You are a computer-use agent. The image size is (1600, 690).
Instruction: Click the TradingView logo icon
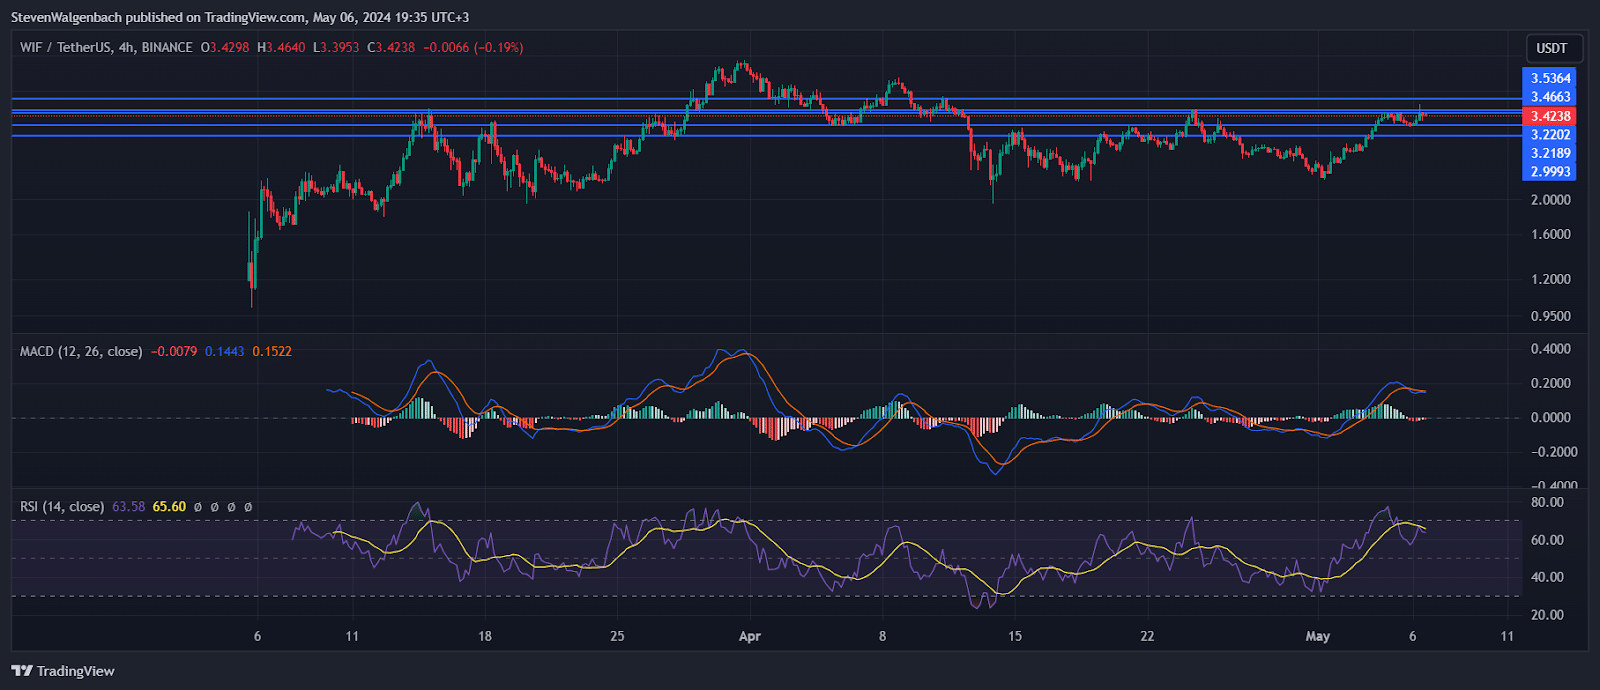tap(22, 671)
